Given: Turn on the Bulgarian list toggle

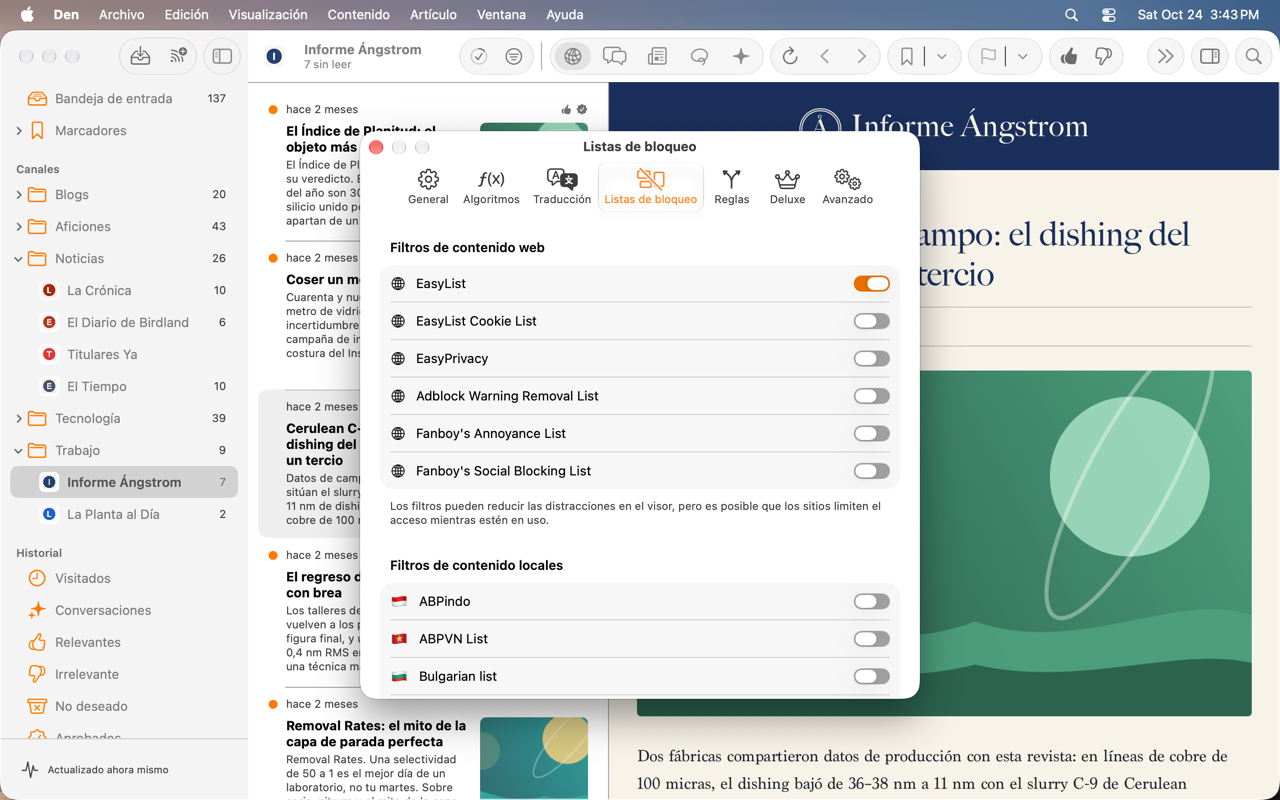Looking at the screenshot, I should point(871,677).
